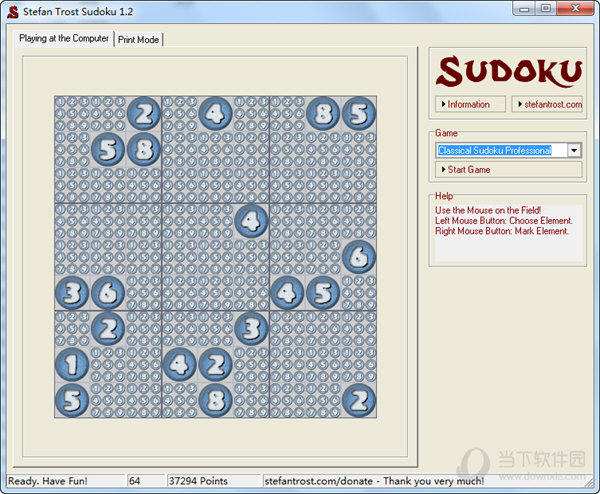Click the Classical Sudoku Professional combo box text
The width and height of the screenshot is (600, 494).
[x=495, y=150]
